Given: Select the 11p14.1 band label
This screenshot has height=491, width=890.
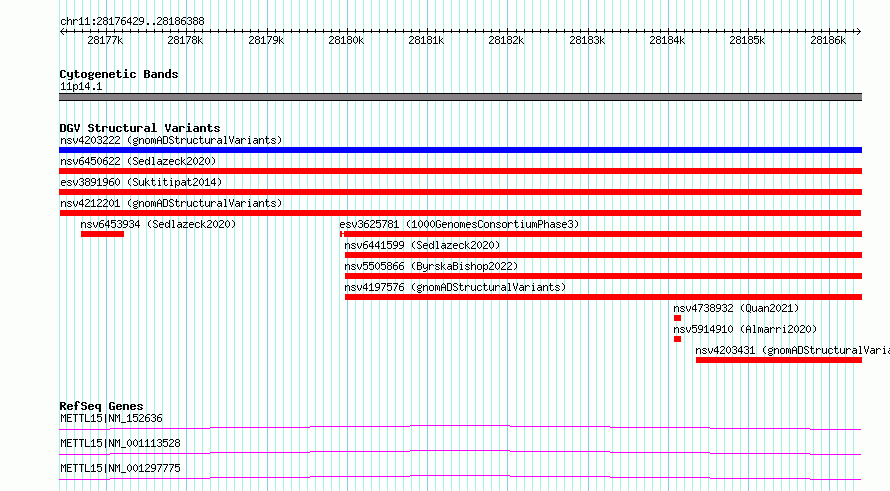Looking at the screenshot, I should [81, 87].
